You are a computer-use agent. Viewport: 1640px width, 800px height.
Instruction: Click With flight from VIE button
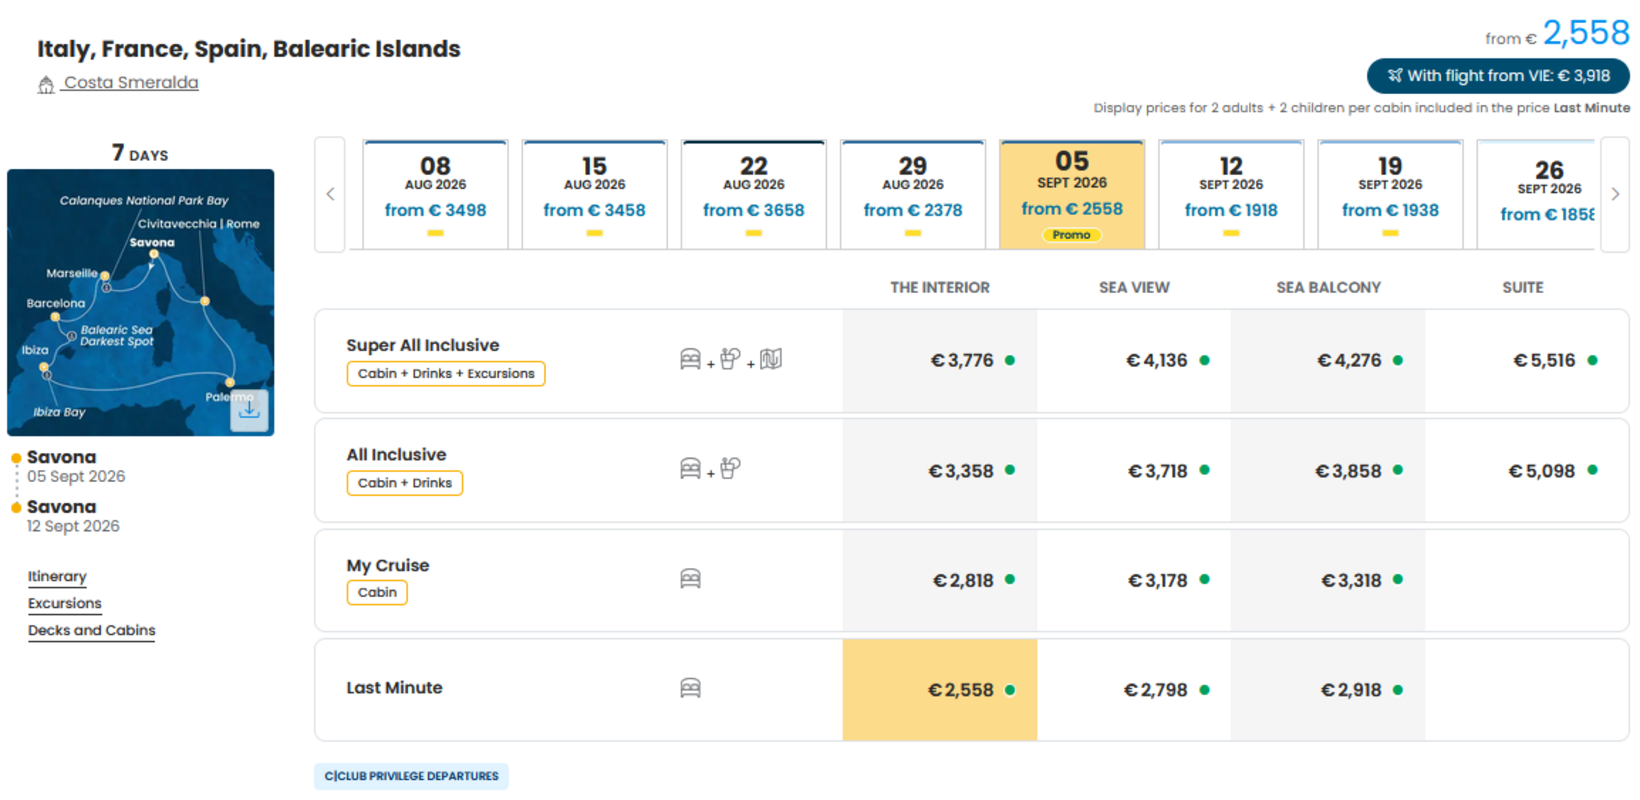(x=1498, y=76)
